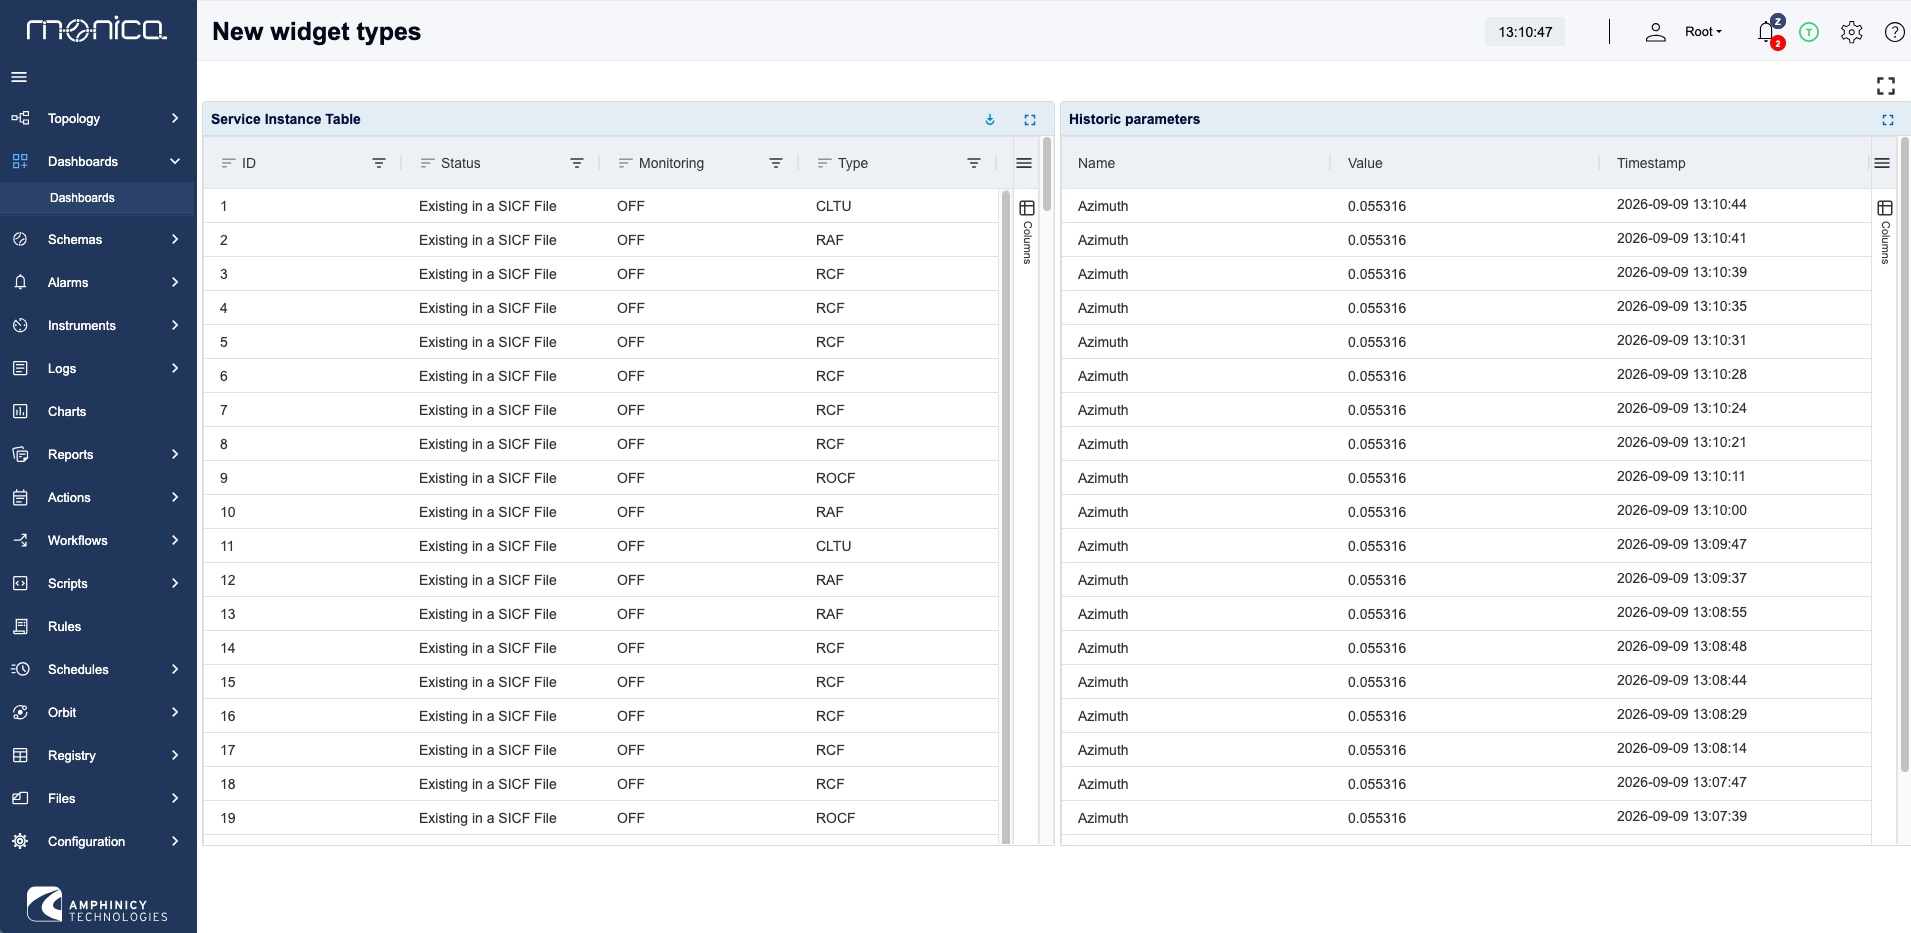Image resolution: width=1911 pixels, height=933 pixels.
Task: Click the user profile avatar icon
Action: click(x=1656, y=32)
